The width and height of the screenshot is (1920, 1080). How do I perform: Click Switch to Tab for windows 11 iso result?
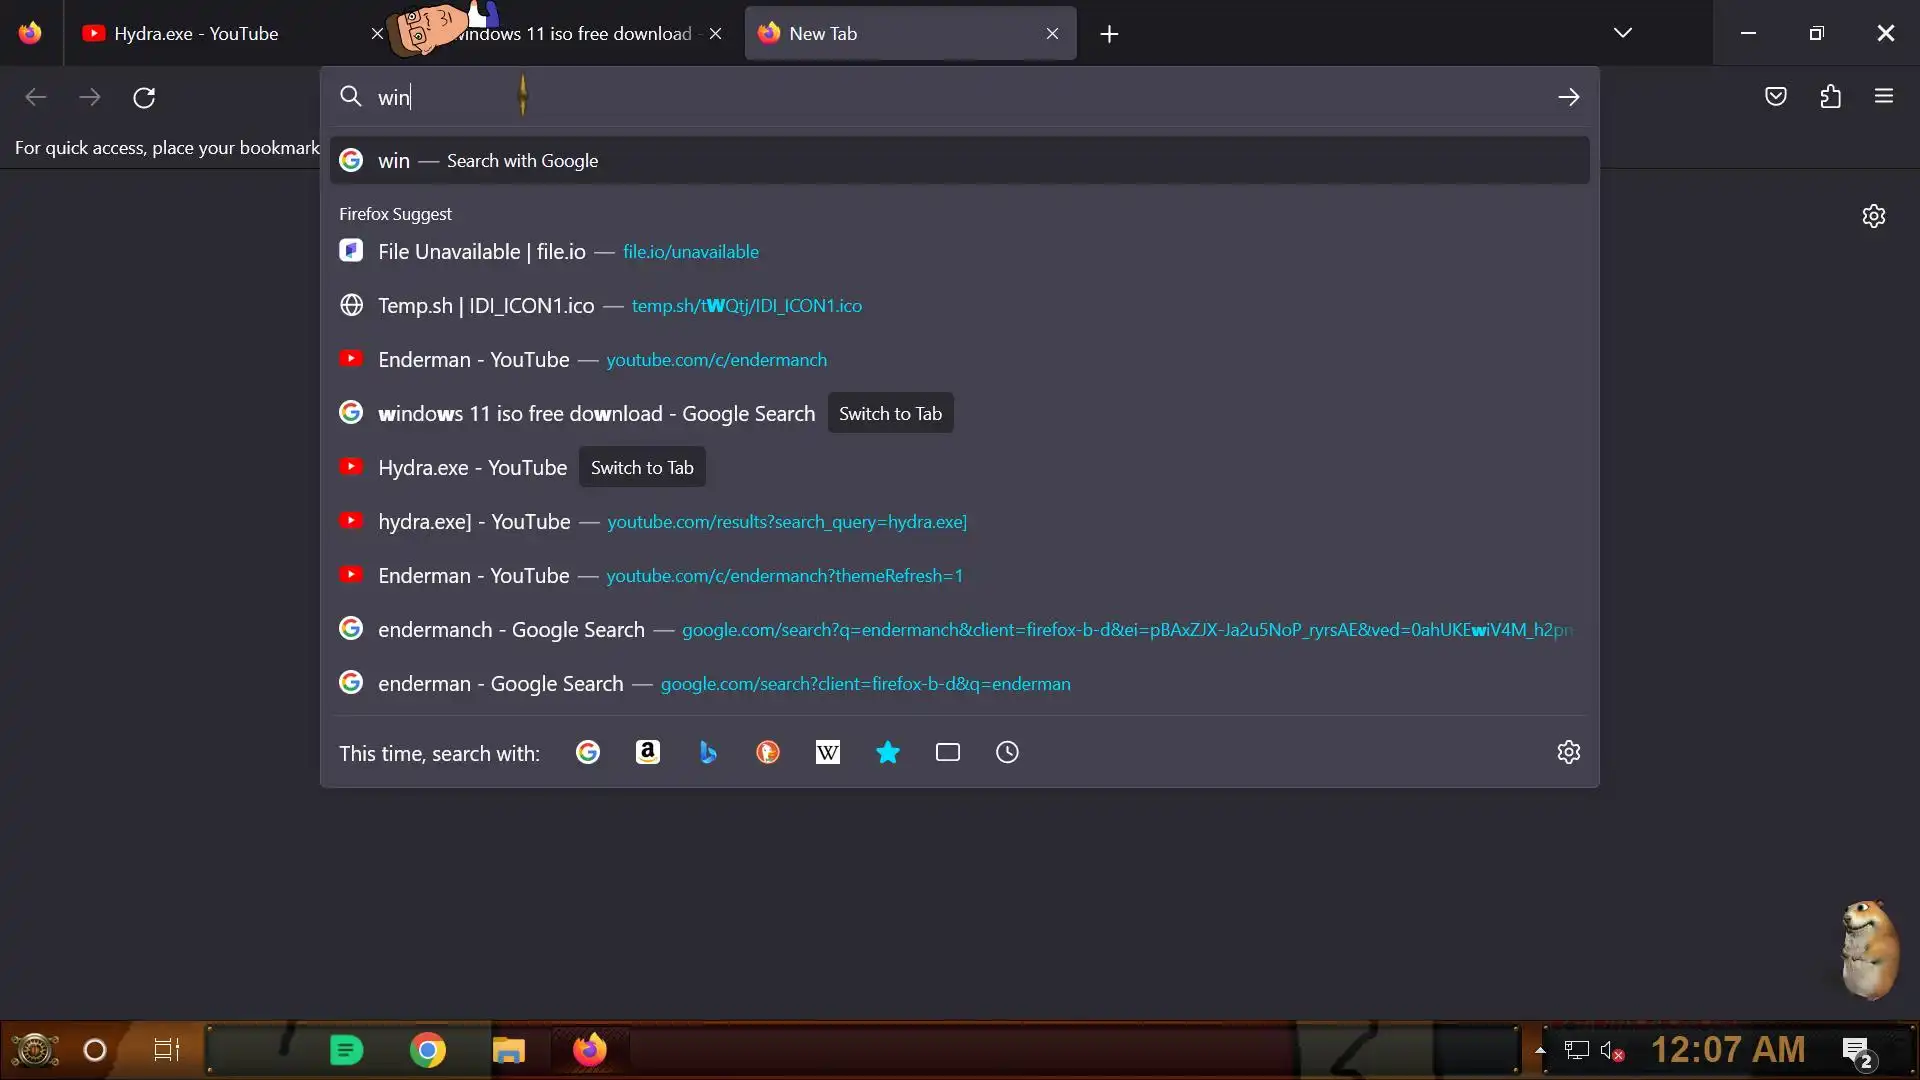pyautogui.click(x=890, y=413)
